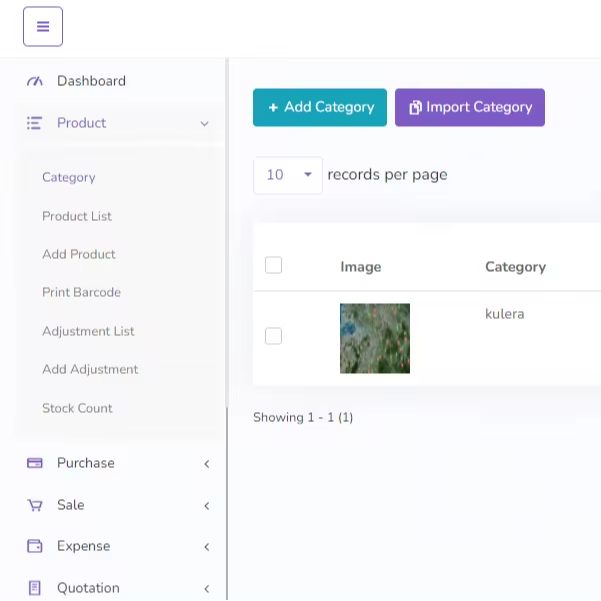601x601 pixels.
Task: Collapse the Product menu chevron
Action: [x=205, y=124]
